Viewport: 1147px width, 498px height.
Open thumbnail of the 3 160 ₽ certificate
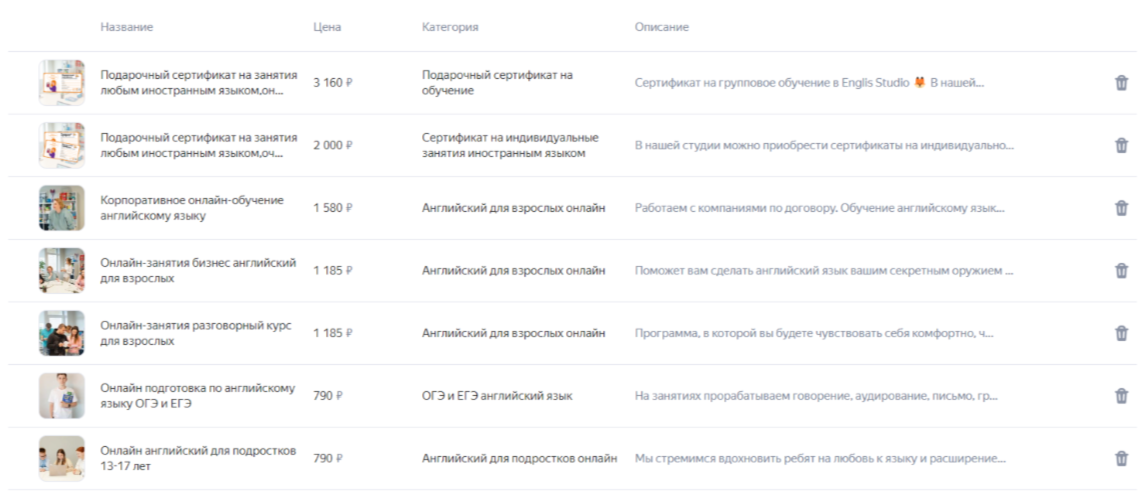point(61,83)
